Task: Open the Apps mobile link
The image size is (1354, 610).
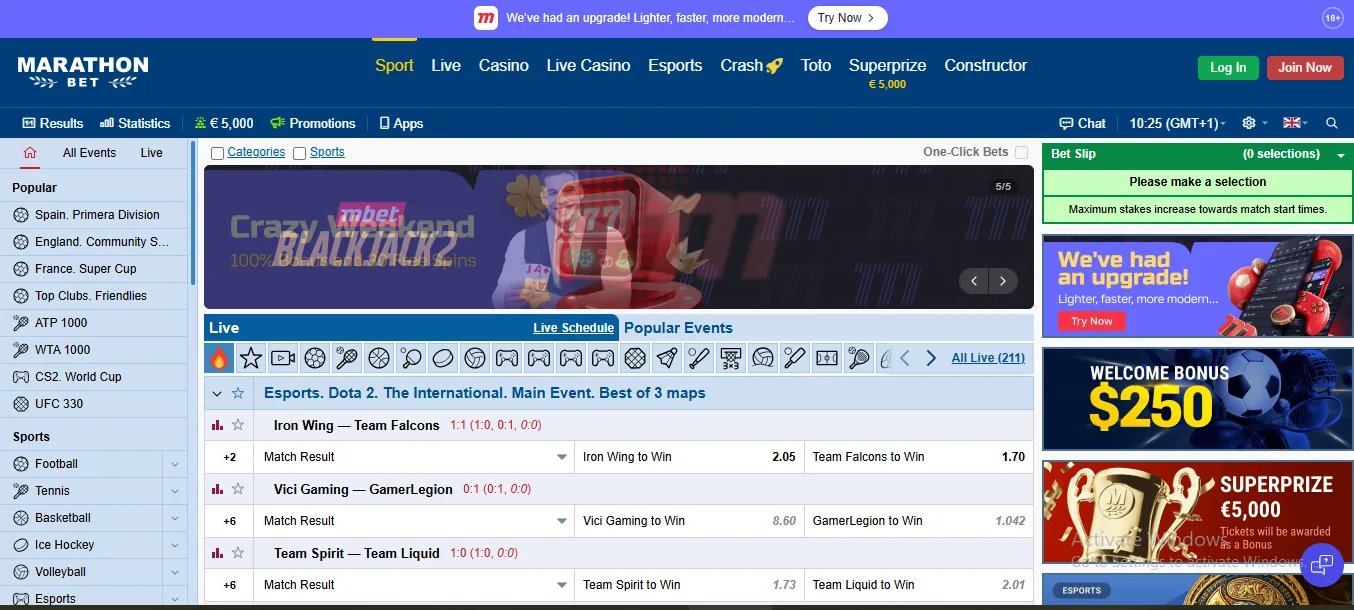Action: [401, 123]
